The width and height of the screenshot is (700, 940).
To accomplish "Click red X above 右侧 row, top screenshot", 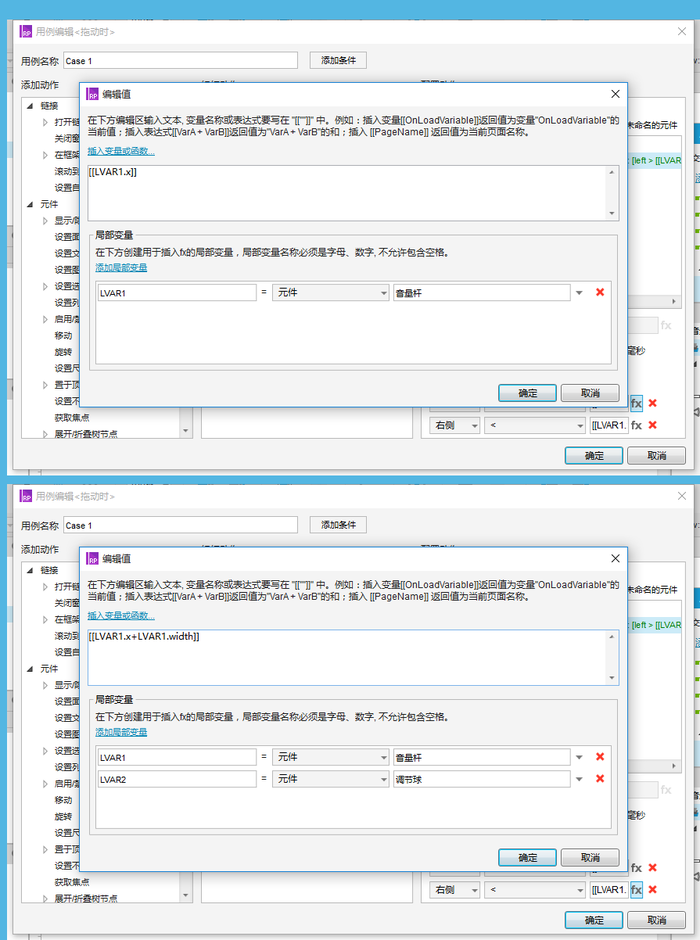I will click(x=653, y=403).
